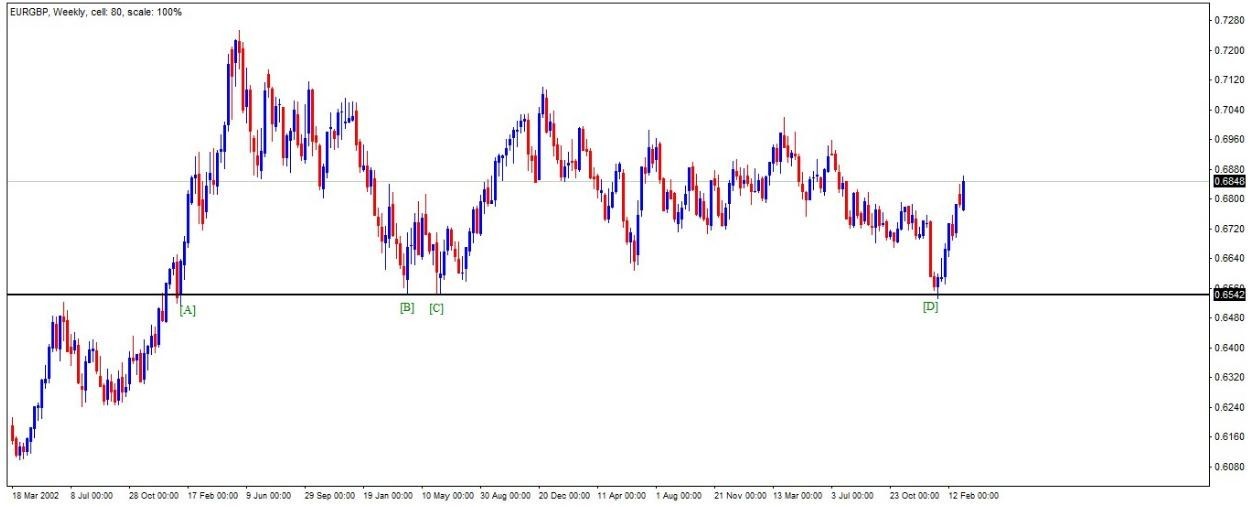Click the 17 Feb 00:00 date label
The height and width of the screenshot is (507, 1248).
pyautogui.click(x=212, y=495)
